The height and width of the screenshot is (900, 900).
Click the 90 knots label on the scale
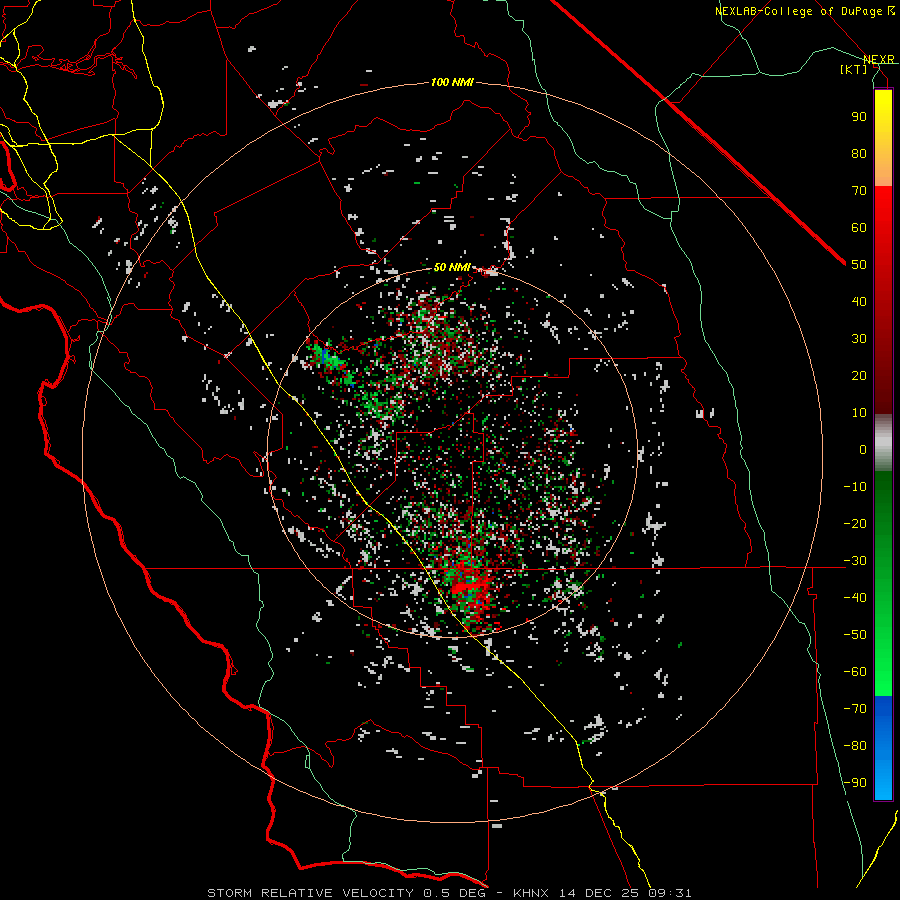(859, 117)
